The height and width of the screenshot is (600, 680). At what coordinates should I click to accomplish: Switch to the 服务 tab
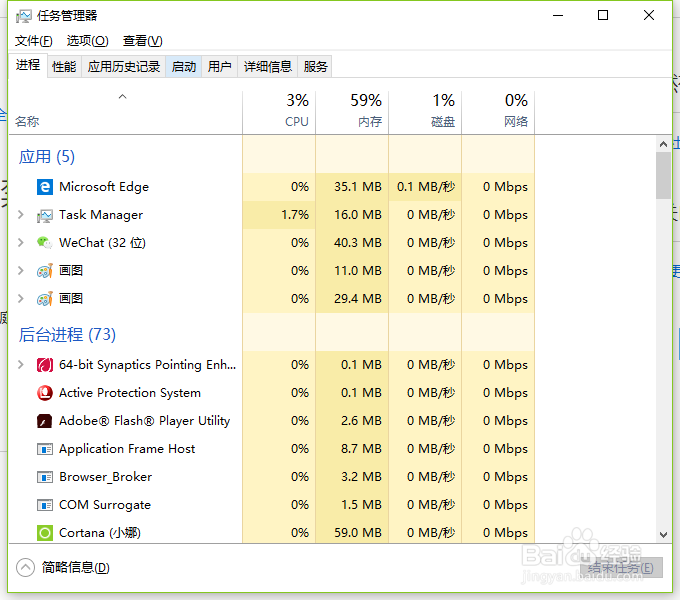tap(315, 67)
